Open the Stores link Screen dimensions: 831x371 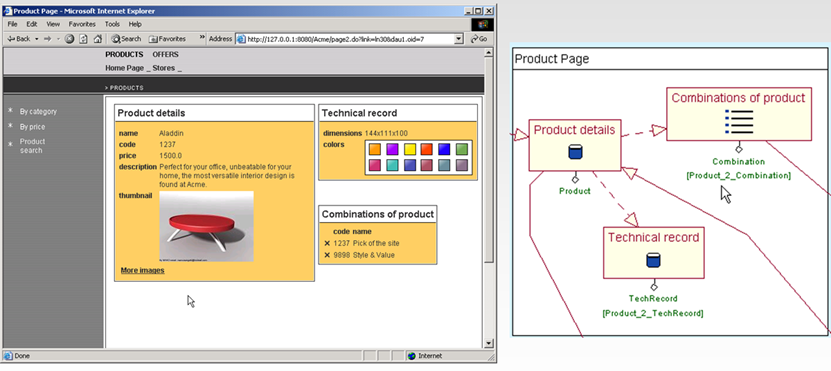(x=164, y=68)
